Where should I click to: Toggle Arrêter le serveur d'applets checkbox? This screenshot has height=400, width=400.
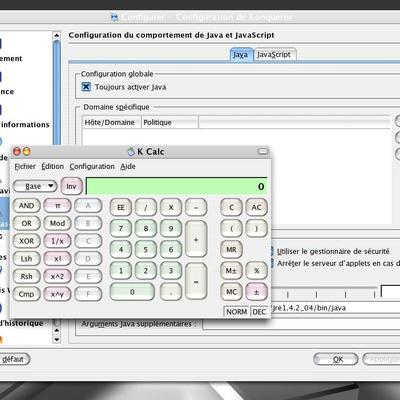click(272, 263)
